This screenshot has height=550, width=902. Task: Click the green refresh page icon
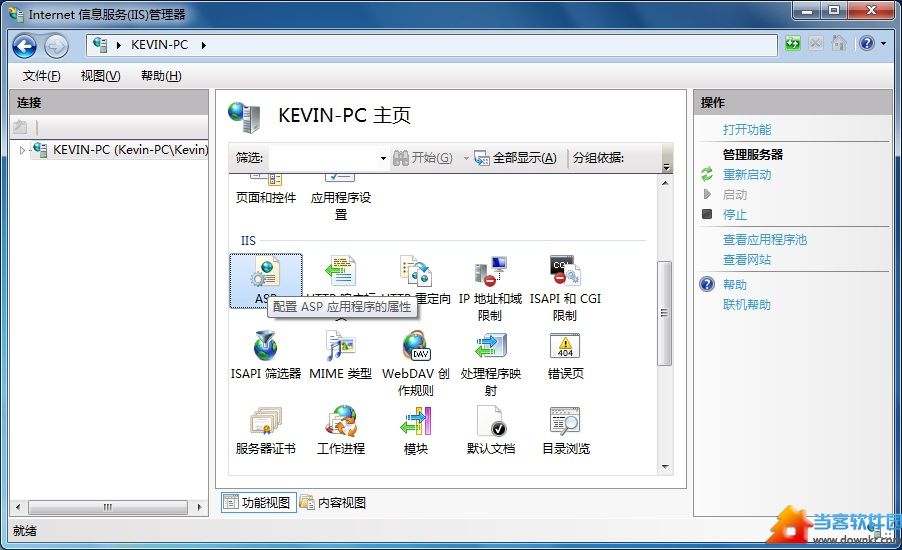(x=793, y=44)
